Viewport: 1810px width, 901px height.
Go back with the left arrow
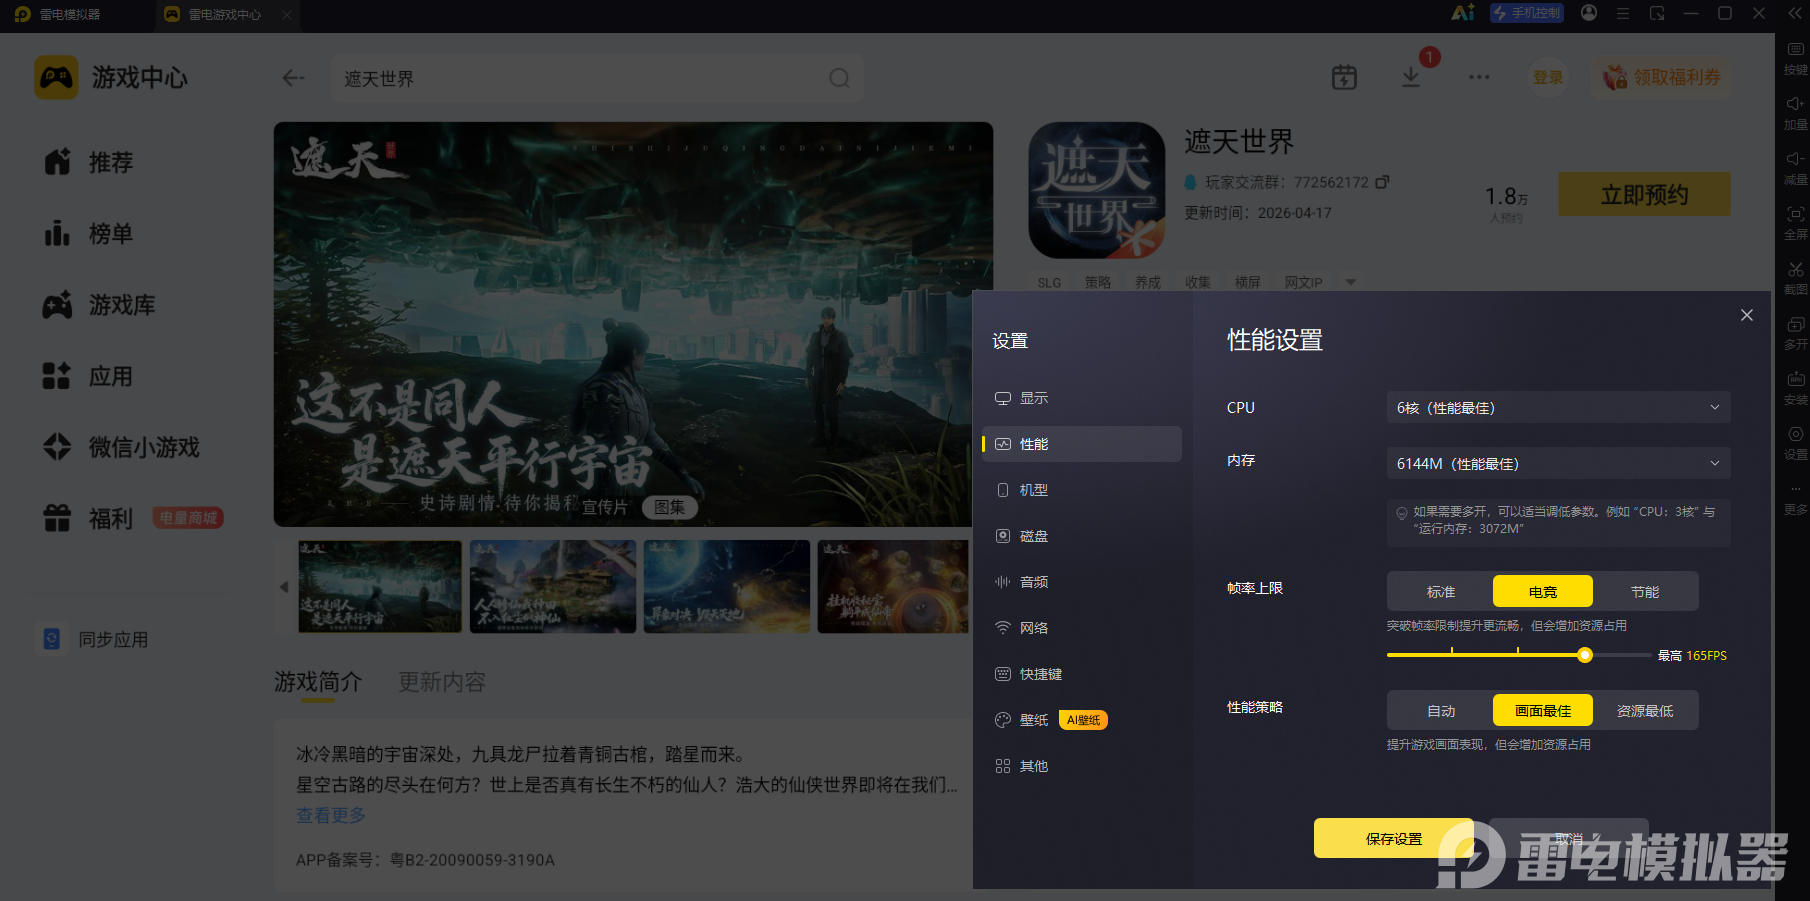click(x=293, y=78)
